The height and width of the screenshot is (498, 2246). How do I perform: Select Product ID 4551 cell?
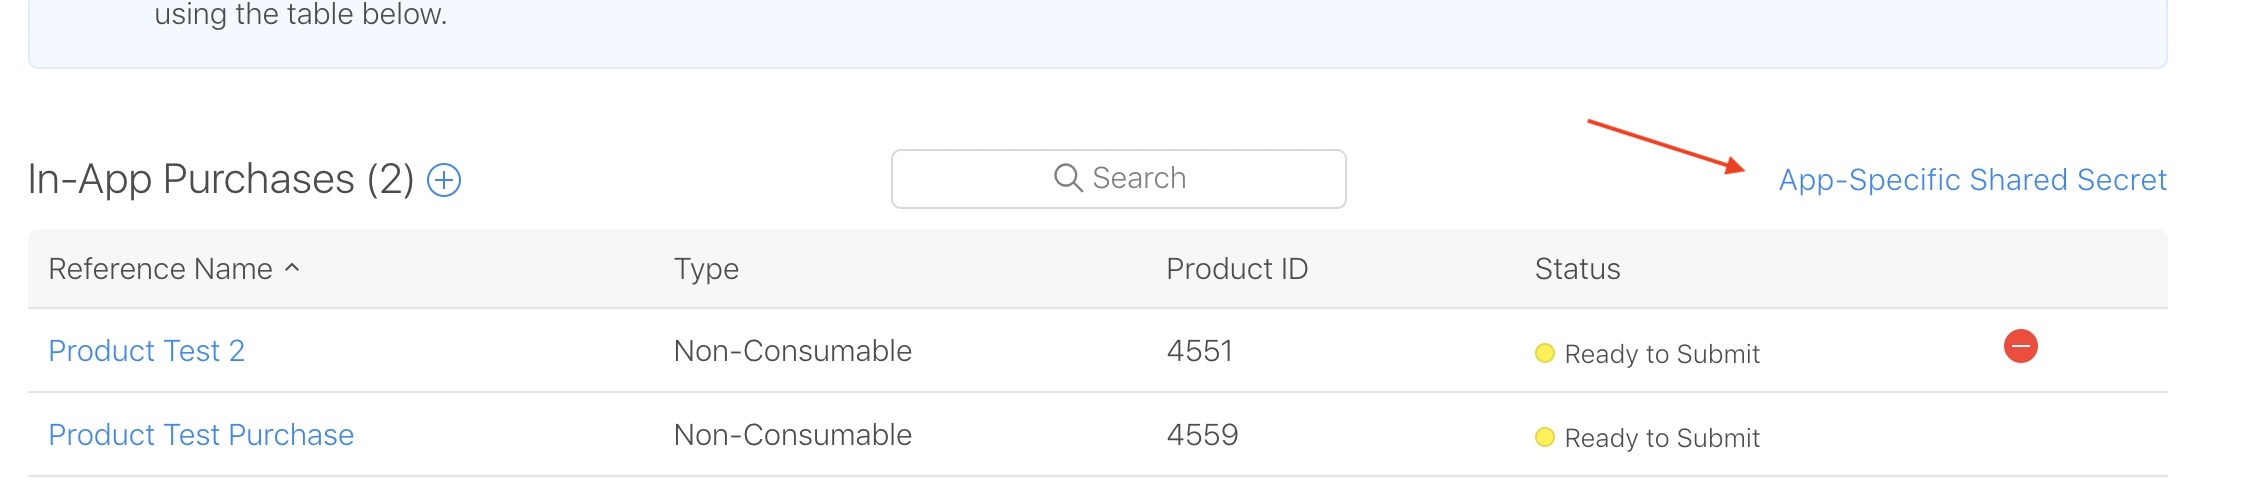tap(1199, 351)
